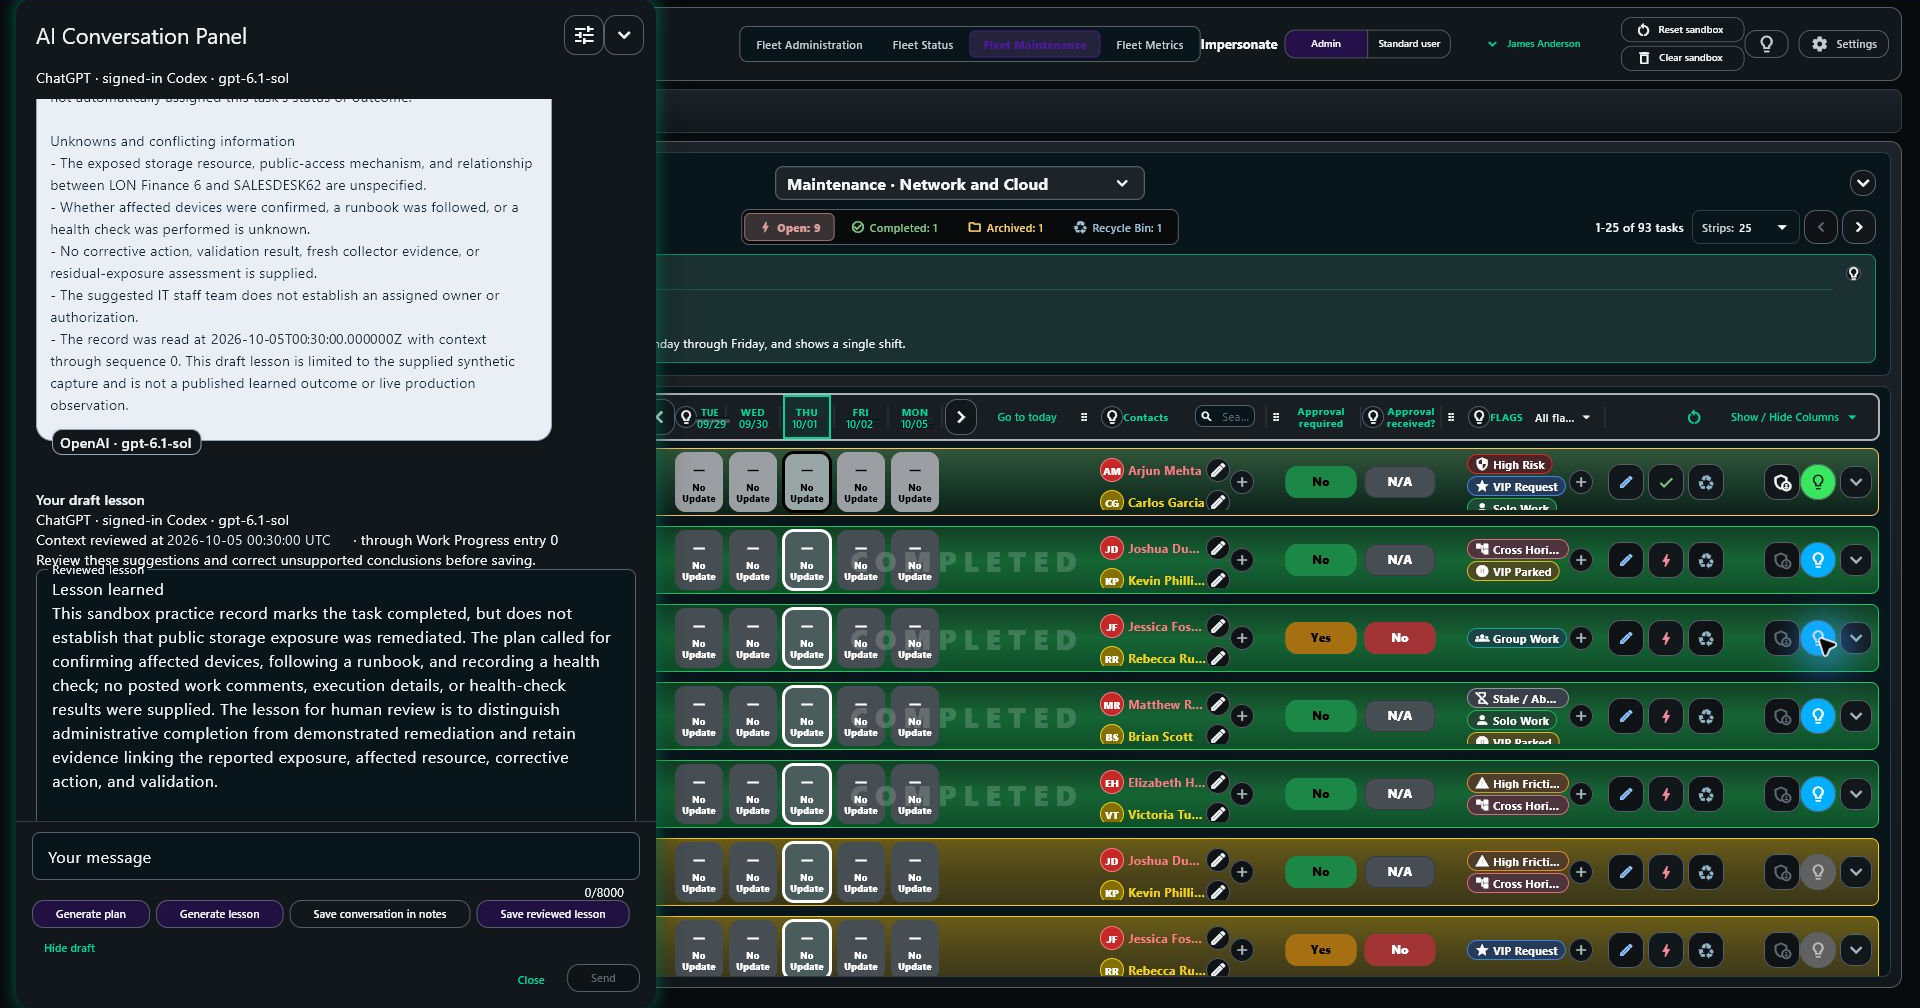Advance the date range with the right arrow
Image resolution: width=1920 pixels, height=1008 pixels.
coord(961,417)
